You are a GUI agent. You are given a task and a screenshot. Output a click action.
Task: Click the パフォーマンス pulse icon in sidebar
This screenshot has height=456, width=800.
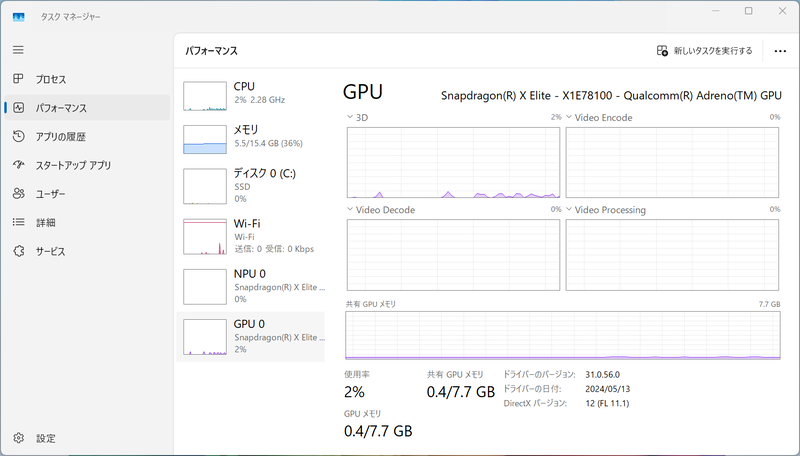(18, 108)
